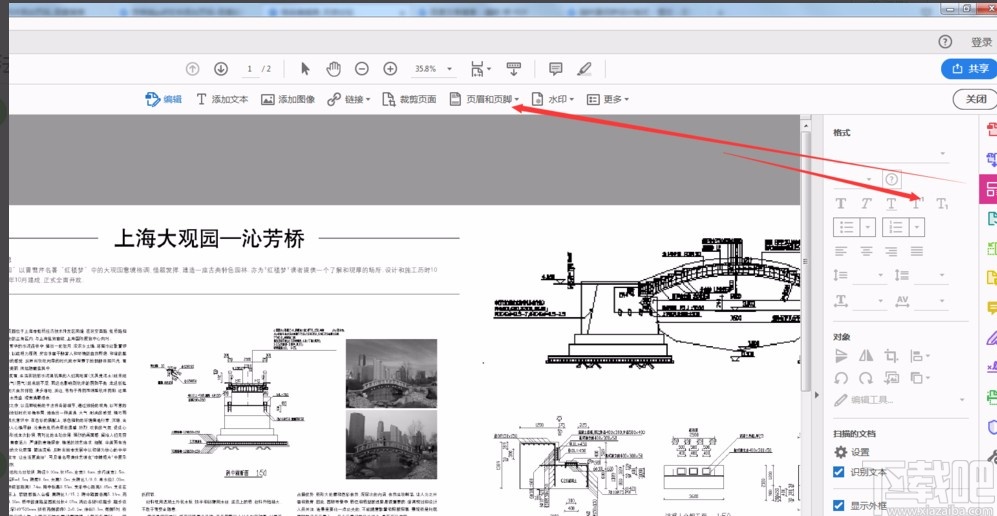Align text right in format panel

pyautogui.click(x=891, y=251)
